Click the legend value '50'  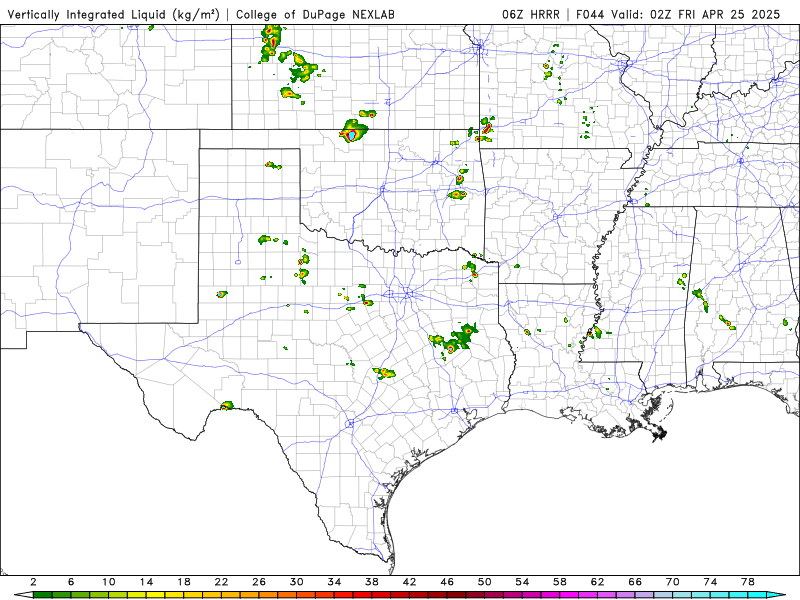pos(485,582)
